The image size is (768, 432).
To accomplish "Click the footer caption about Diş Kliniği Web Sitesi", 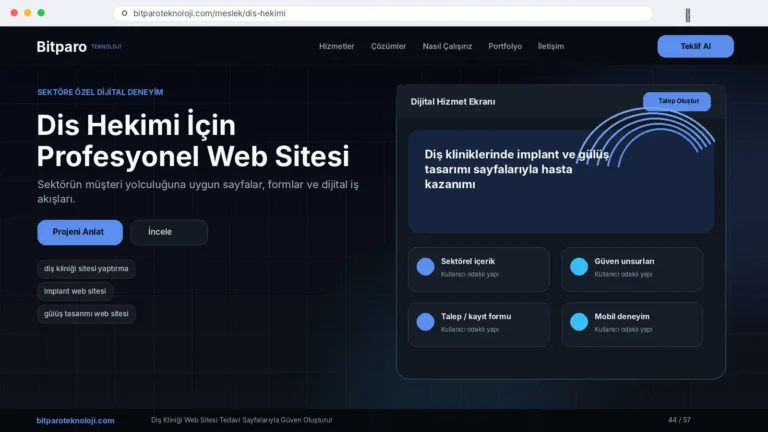I will pos(241,420).
